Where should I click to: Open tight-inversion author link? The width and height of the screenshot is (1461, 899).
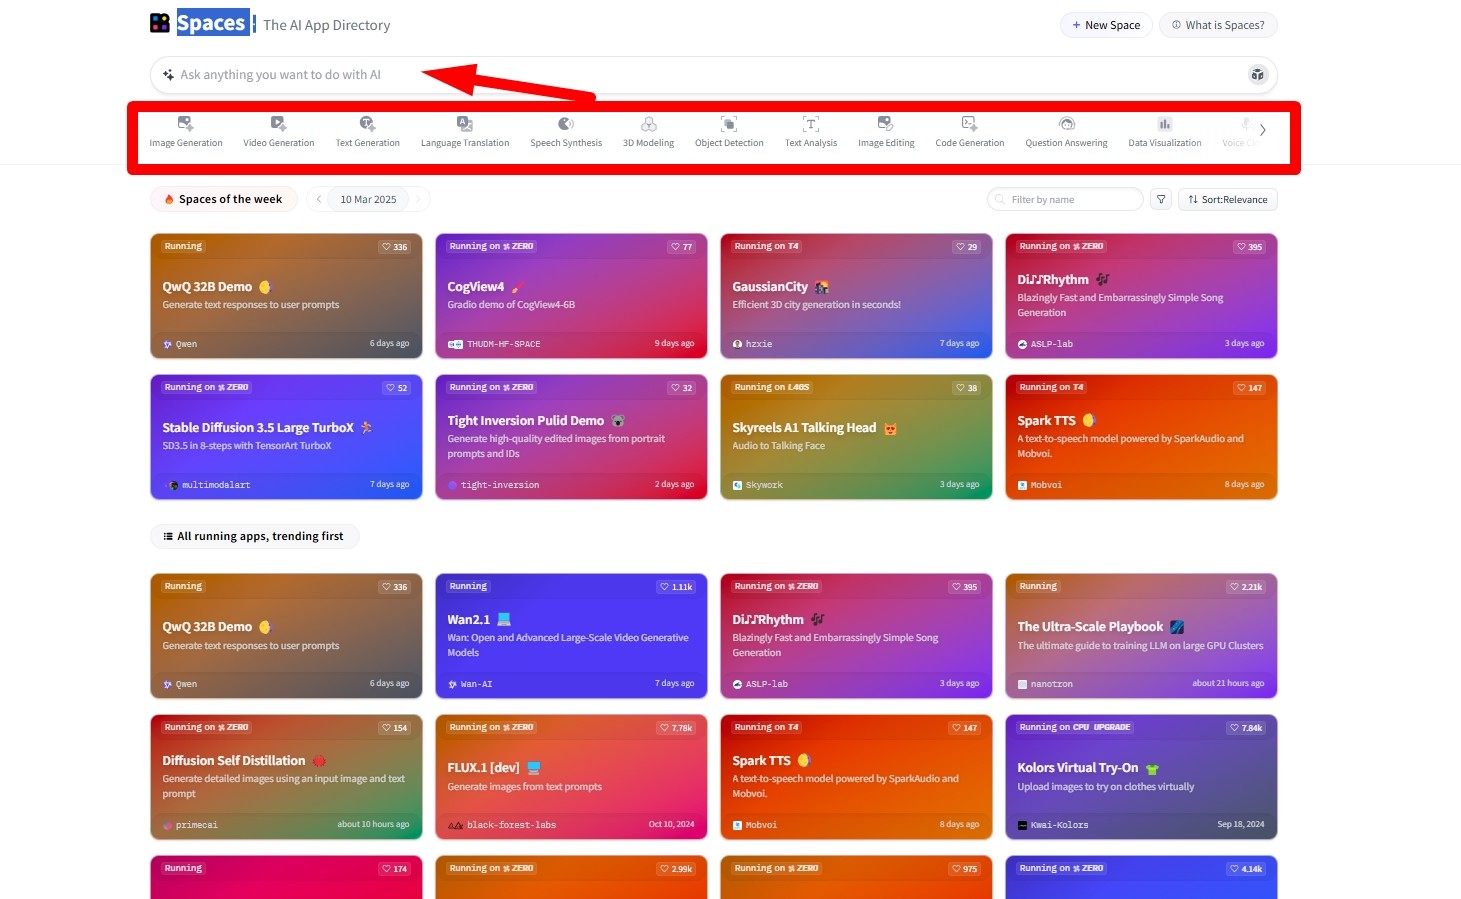coord(493,485)
